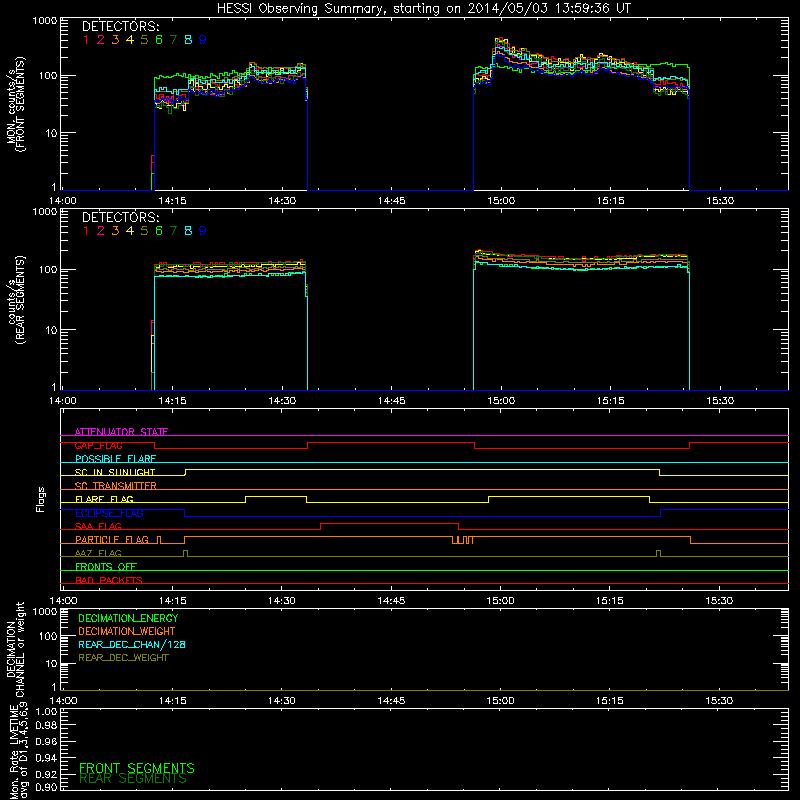Screen dimensions: 800x800
Task: Click the SAA_FLAG label
Action: coord(98,527)
